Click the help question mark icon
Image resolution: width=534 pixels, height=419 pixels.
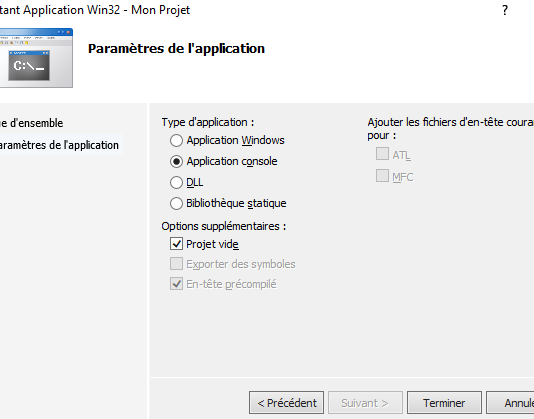pos(505,10)
